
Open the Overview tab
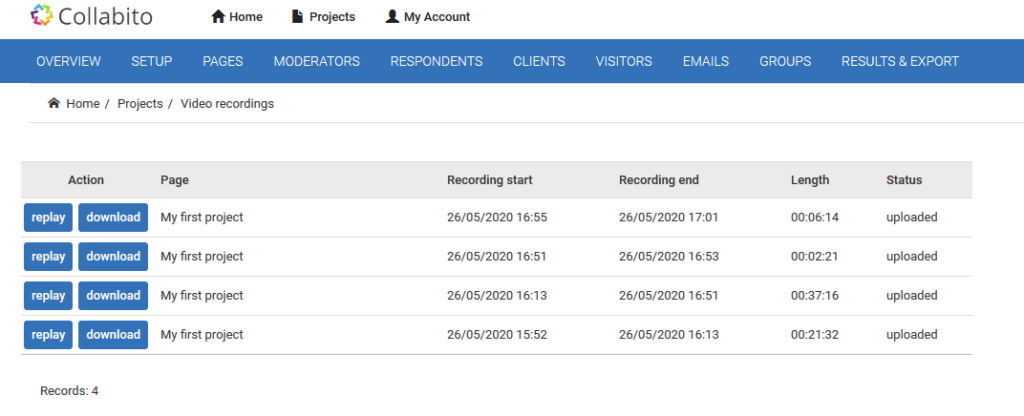pos(69,61)
